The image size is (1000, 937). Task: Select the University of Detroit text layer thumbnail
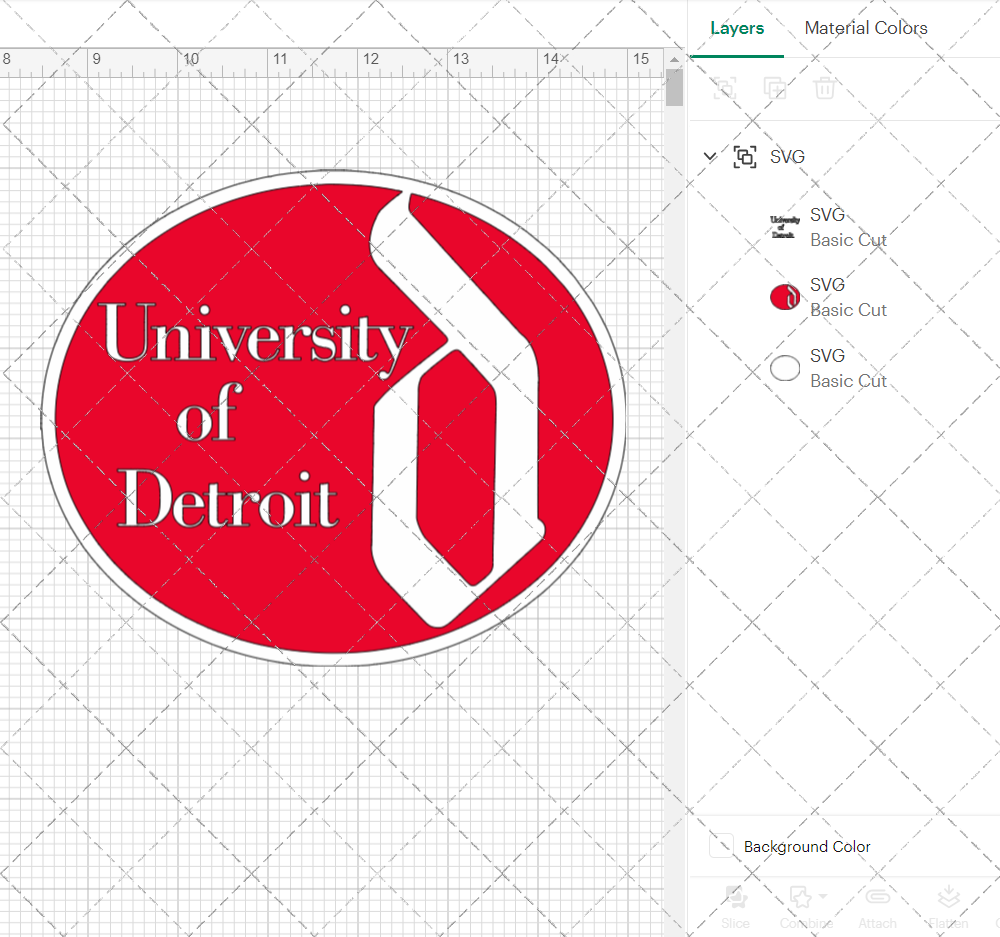coord(784,227)
